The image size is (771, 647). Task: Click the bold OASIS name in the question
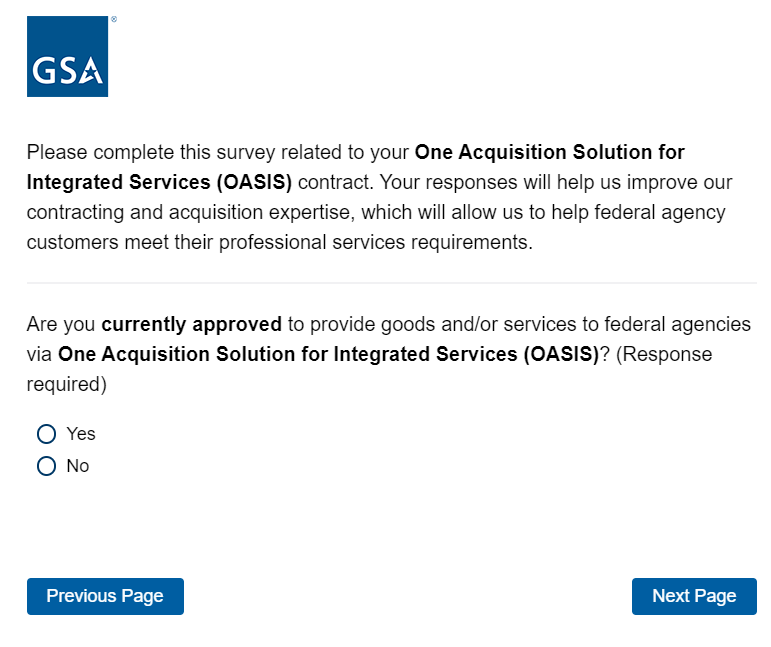tap(328, 354)
